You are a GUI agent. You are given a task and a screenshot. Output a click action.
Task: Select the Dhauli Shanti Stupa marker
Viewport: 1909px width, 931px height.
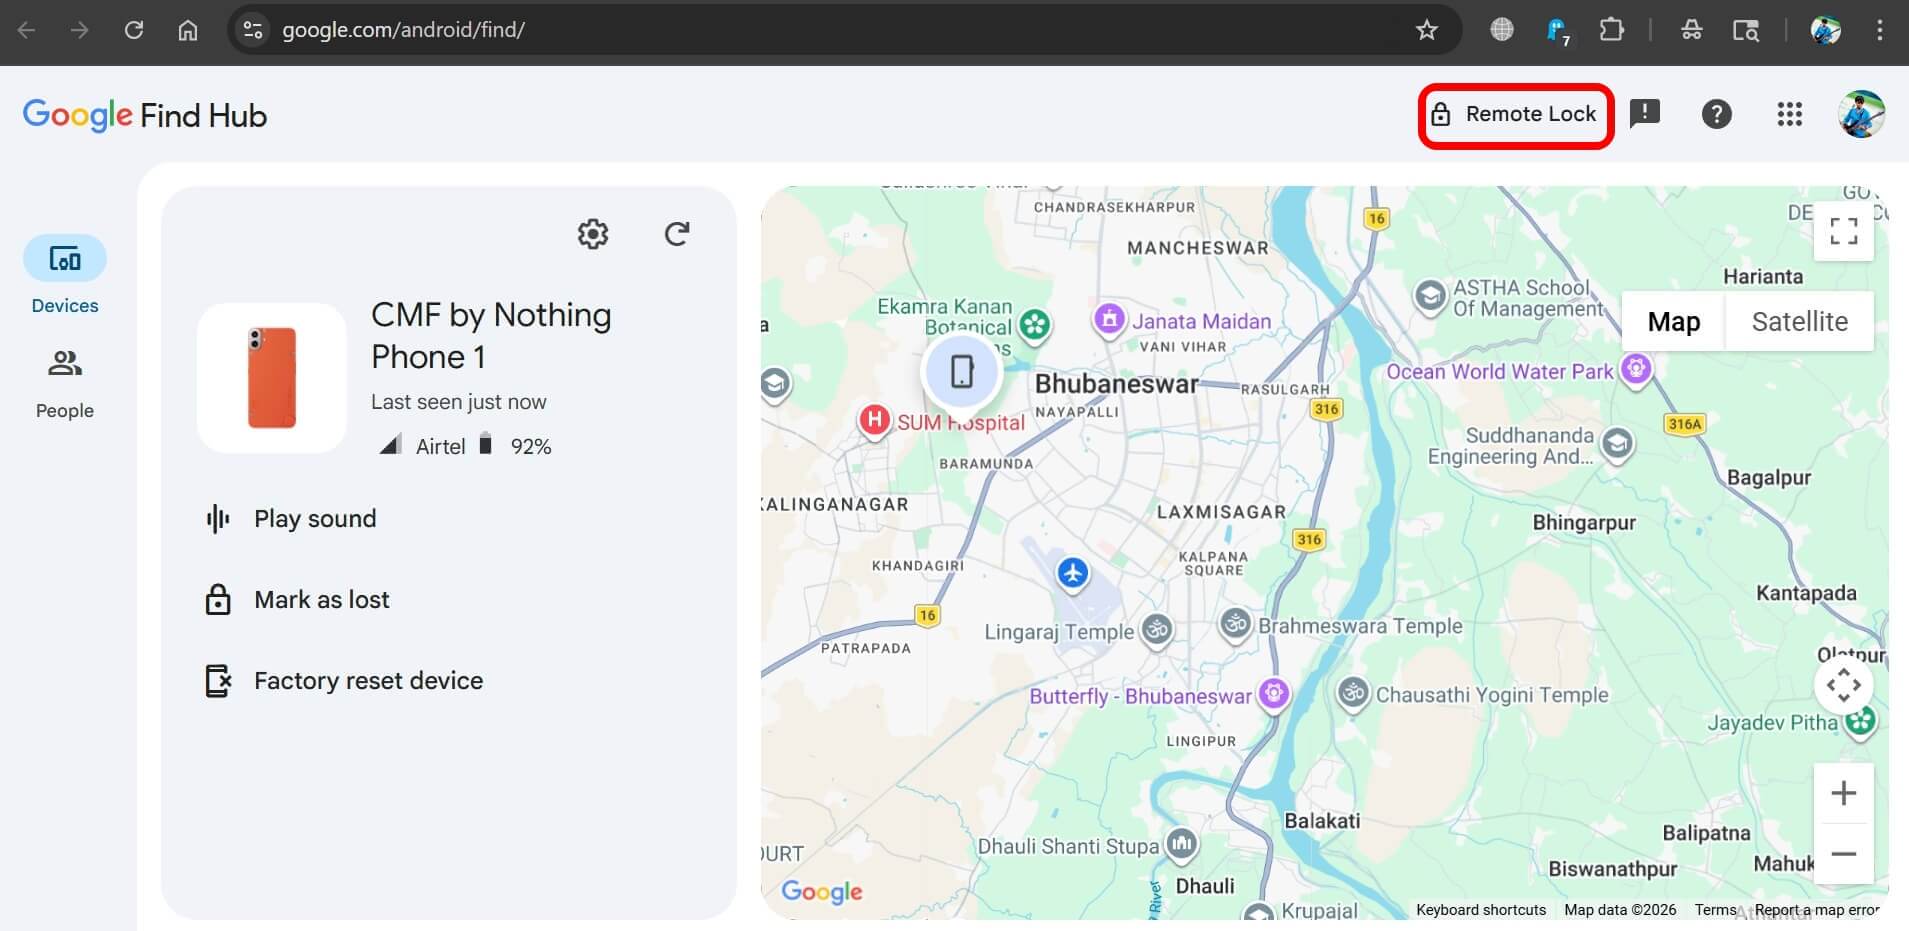pos(1182,845)
